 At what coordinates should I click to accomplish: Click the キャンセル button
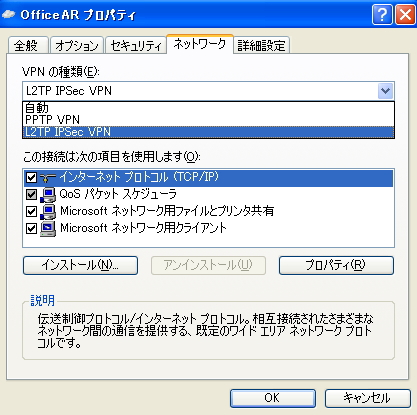pos(368,398)
